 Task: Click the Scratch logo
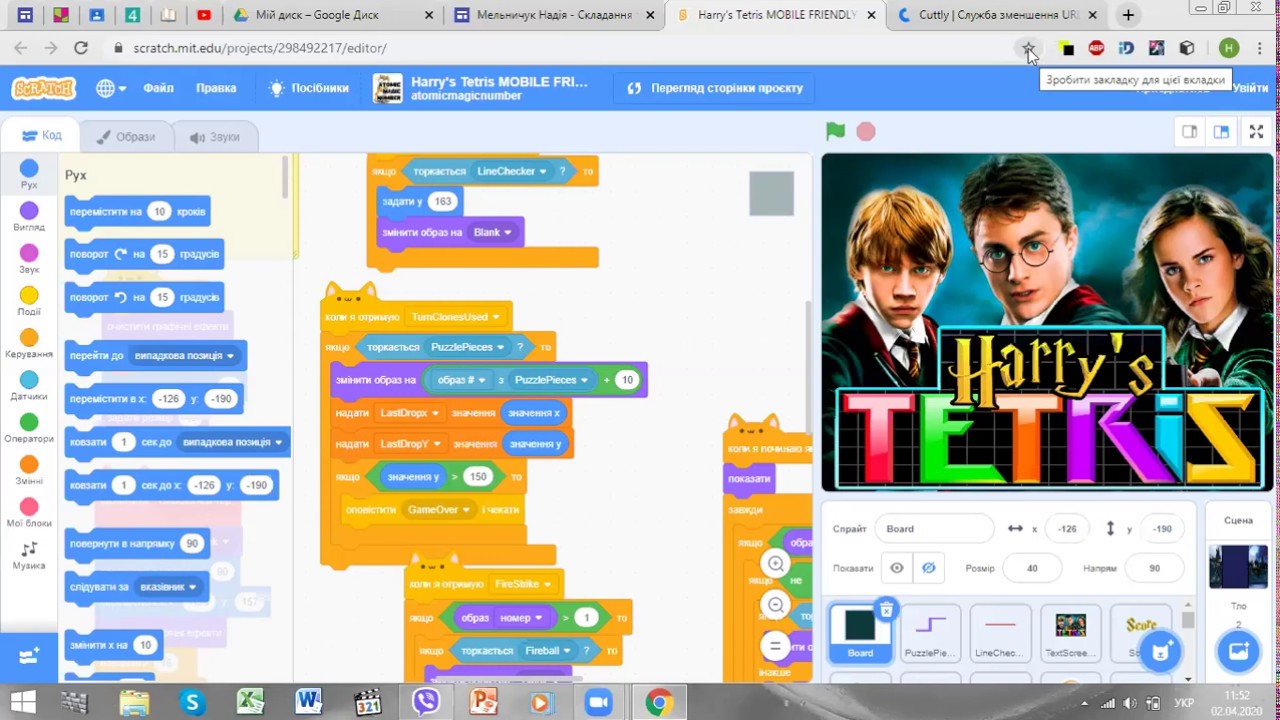(x=43, y=88)
